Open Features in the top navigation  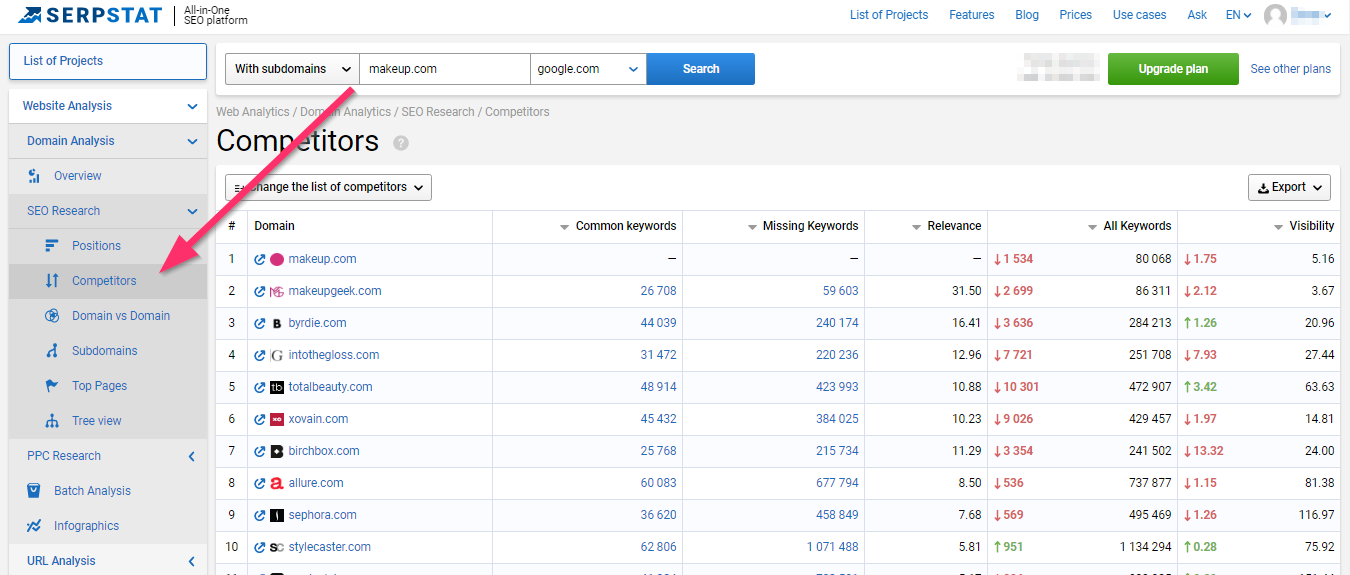[x=972, y=15]
